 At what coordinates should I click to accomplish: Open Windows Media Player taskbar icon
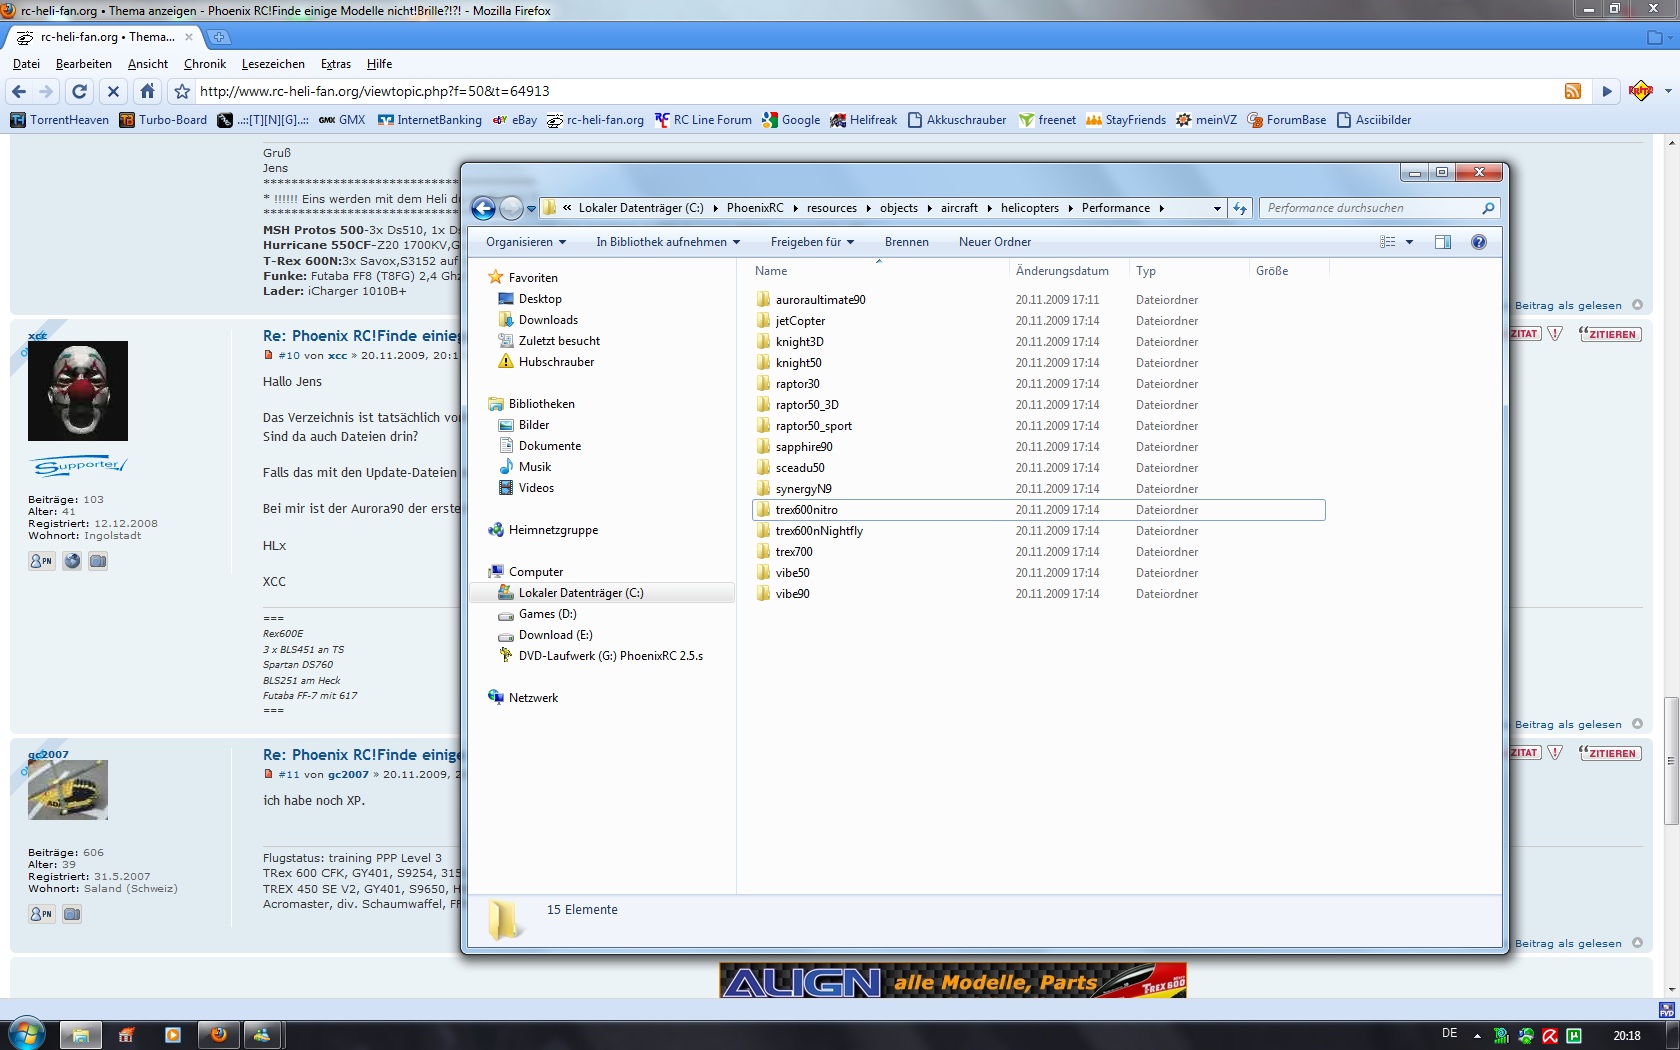[x=172, y=1035]
